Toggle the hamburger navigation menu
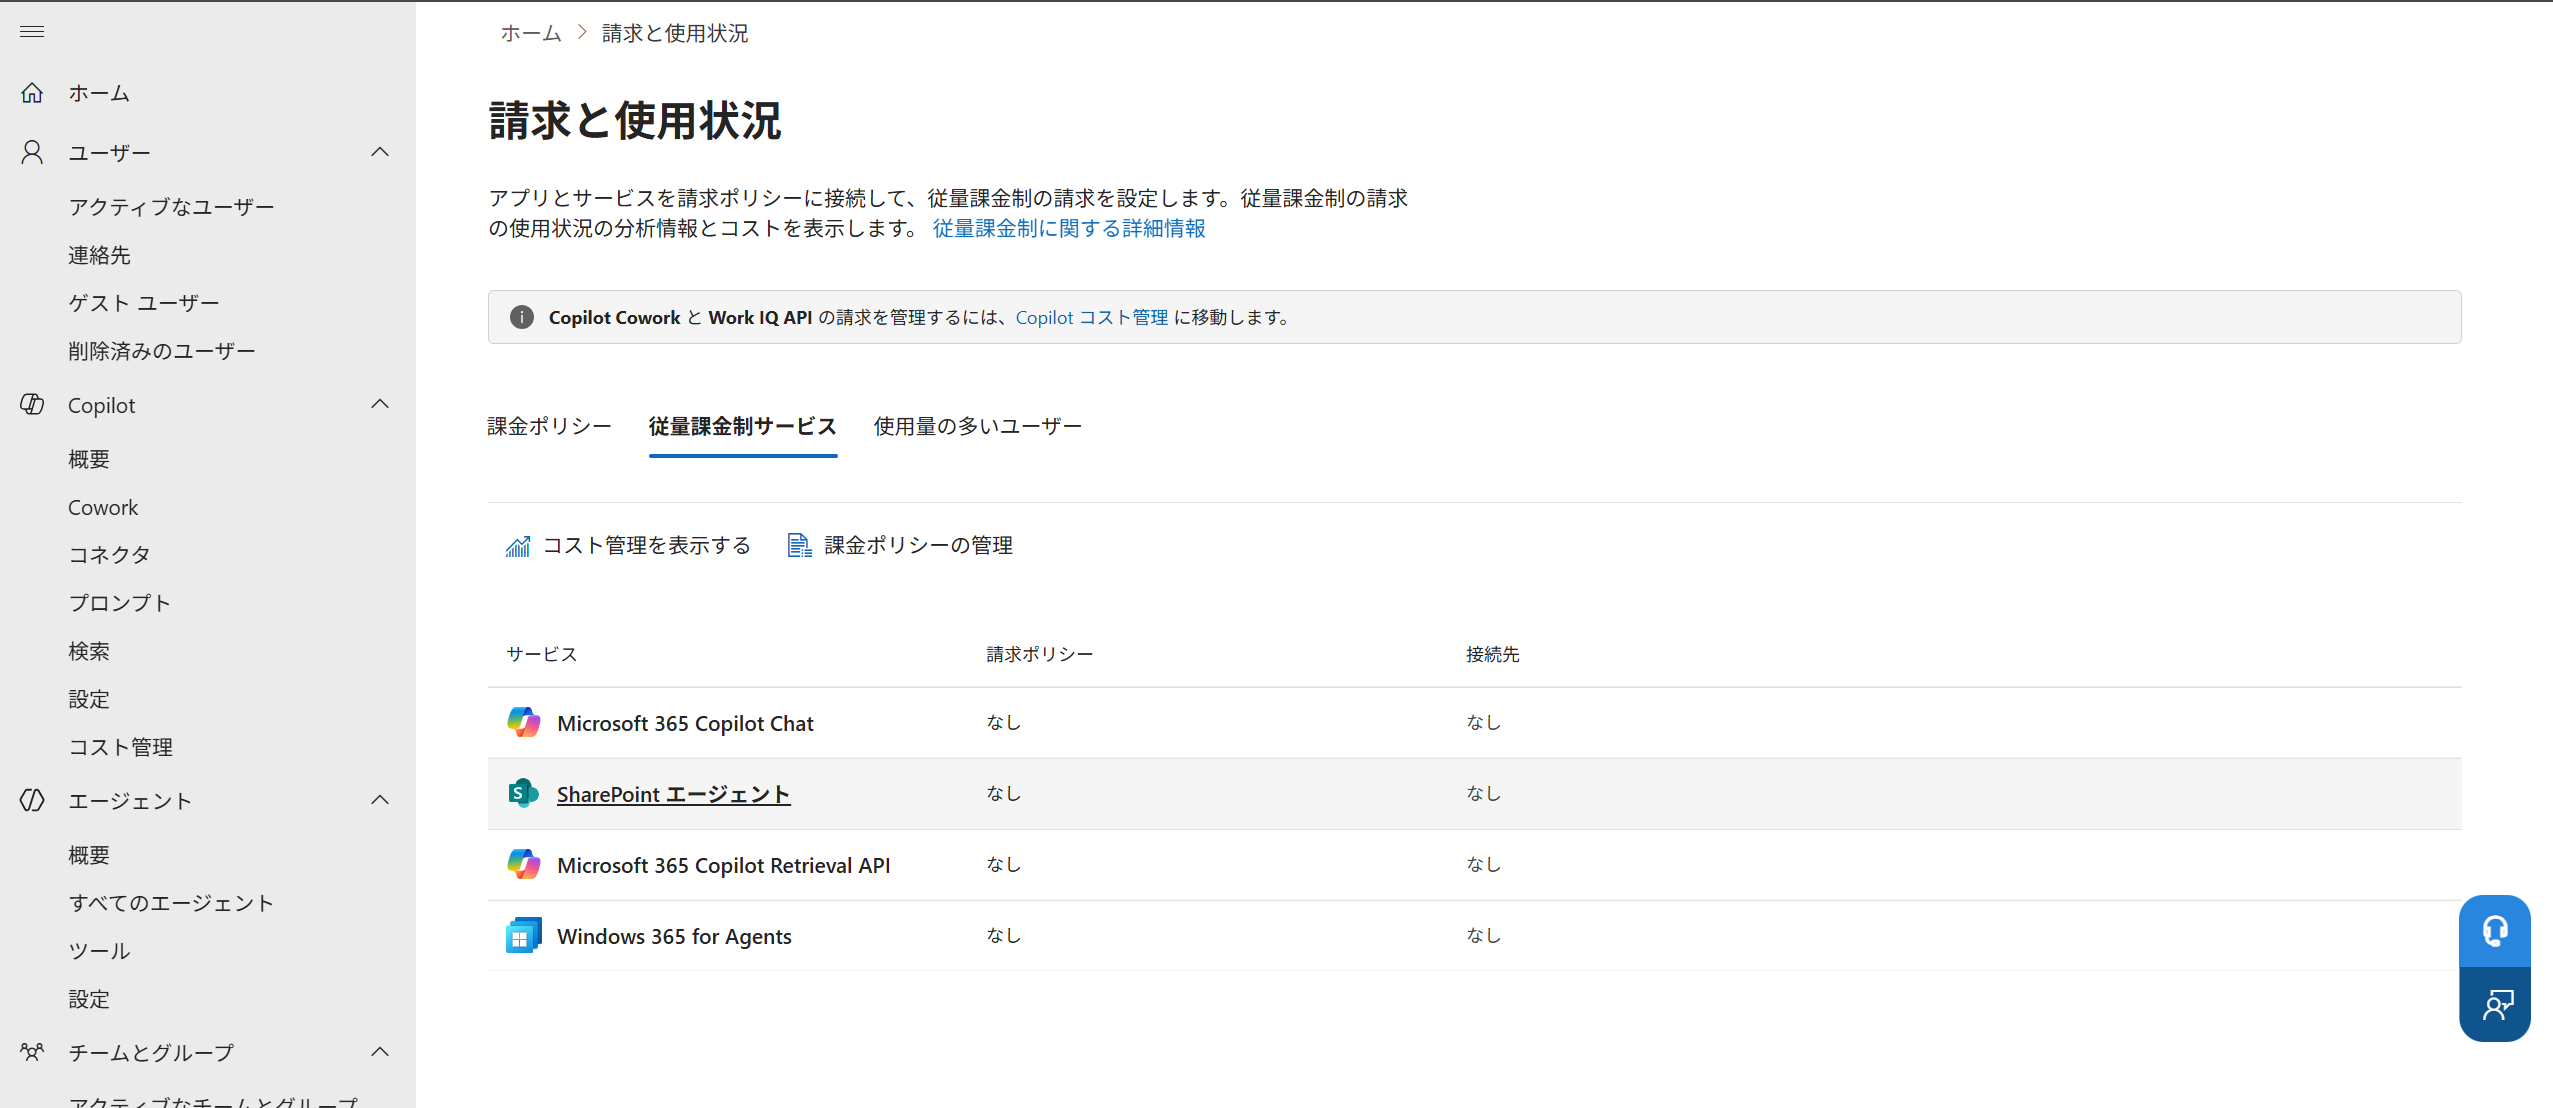 click(x=32, y=32)
